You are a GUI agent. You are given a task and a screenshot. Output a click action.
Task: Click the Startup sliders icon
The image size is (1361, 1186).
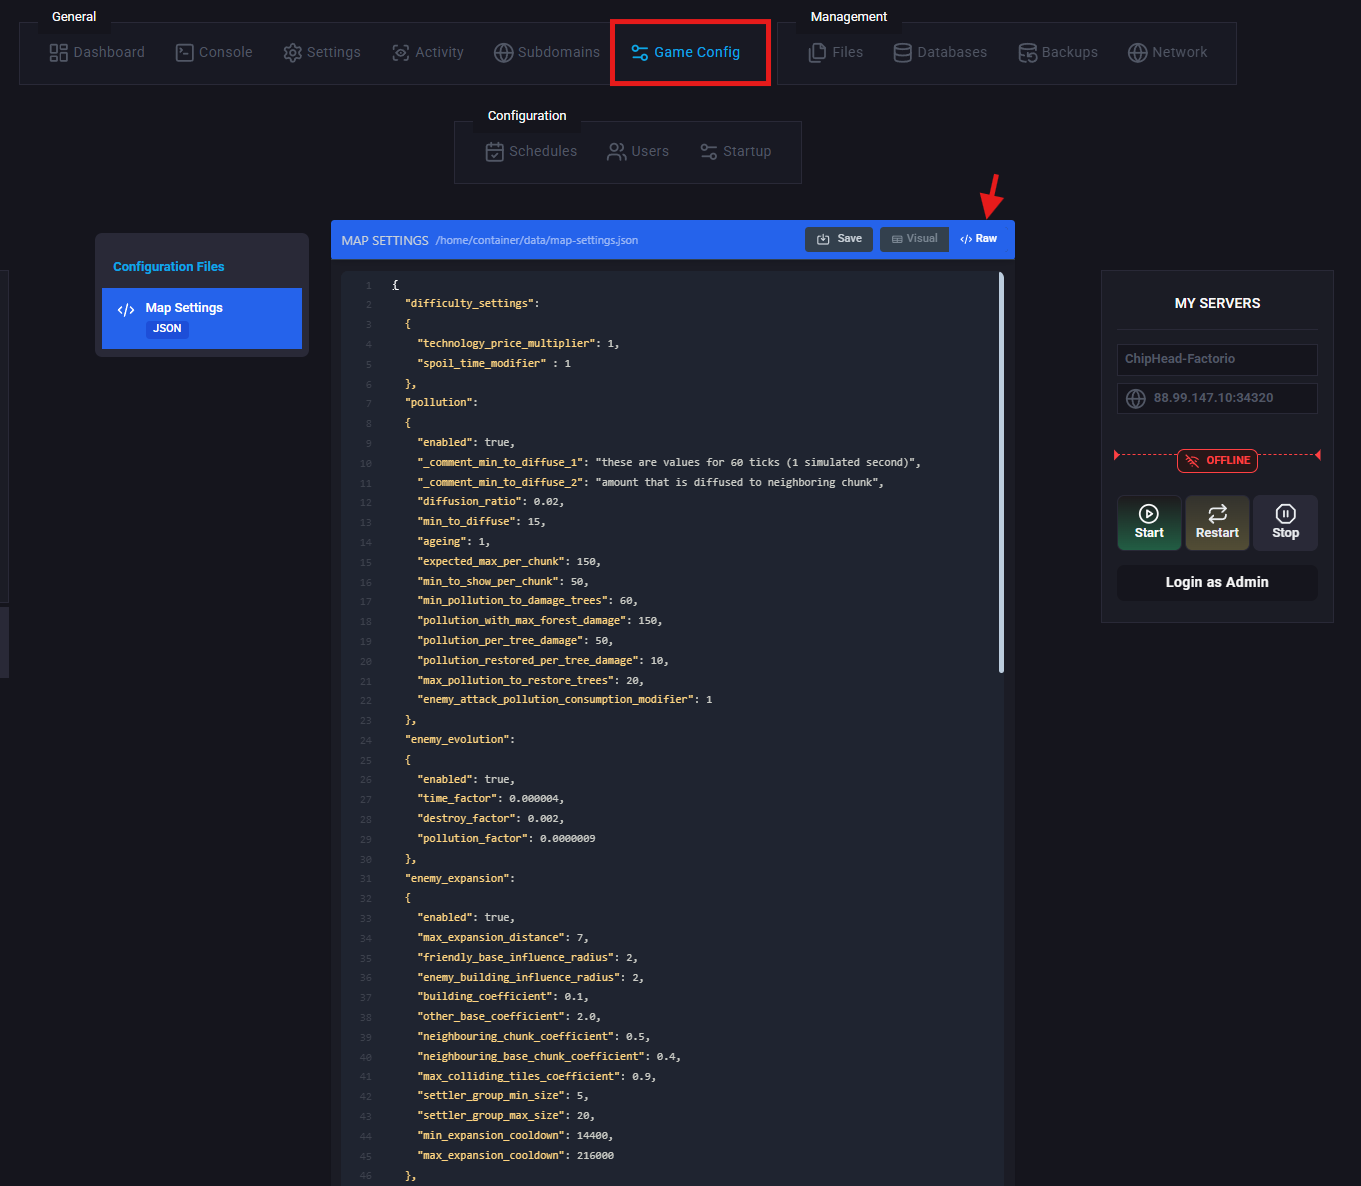709,151
